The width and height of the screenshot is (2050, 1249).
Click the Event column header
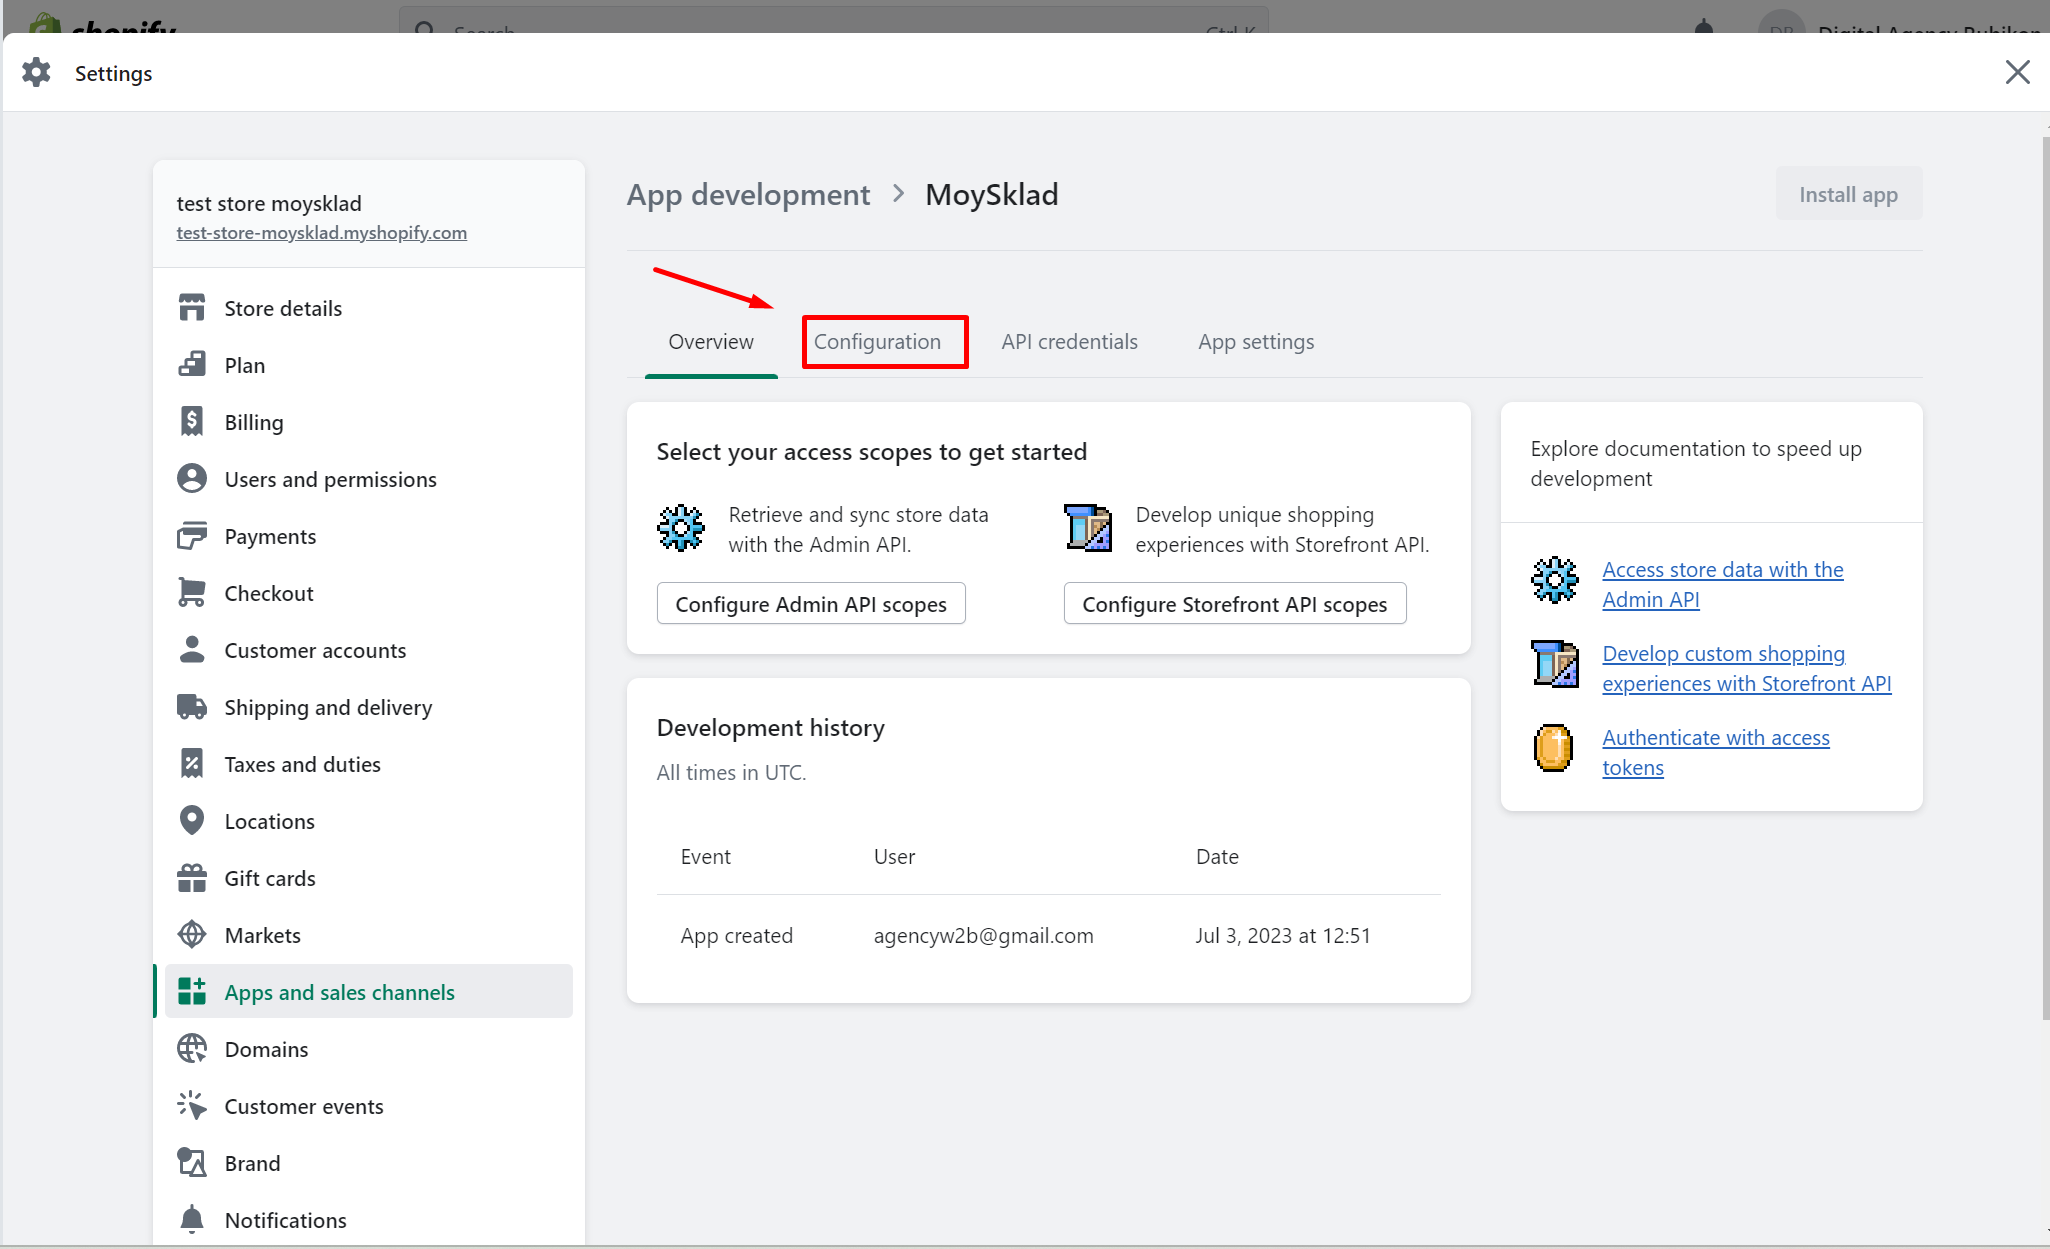pyautogui.click(x=706, y=857)
